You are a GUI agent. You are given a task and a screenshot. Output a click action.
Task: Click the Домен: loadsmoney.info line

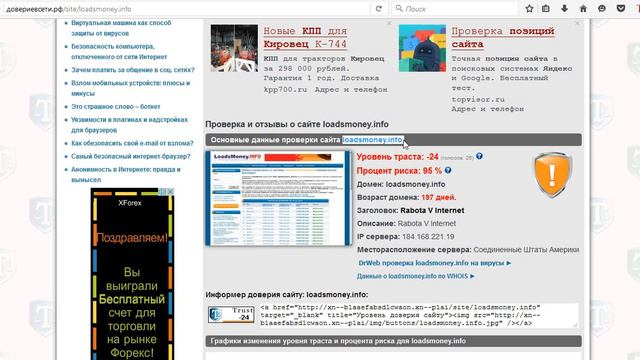click(401, 184)
